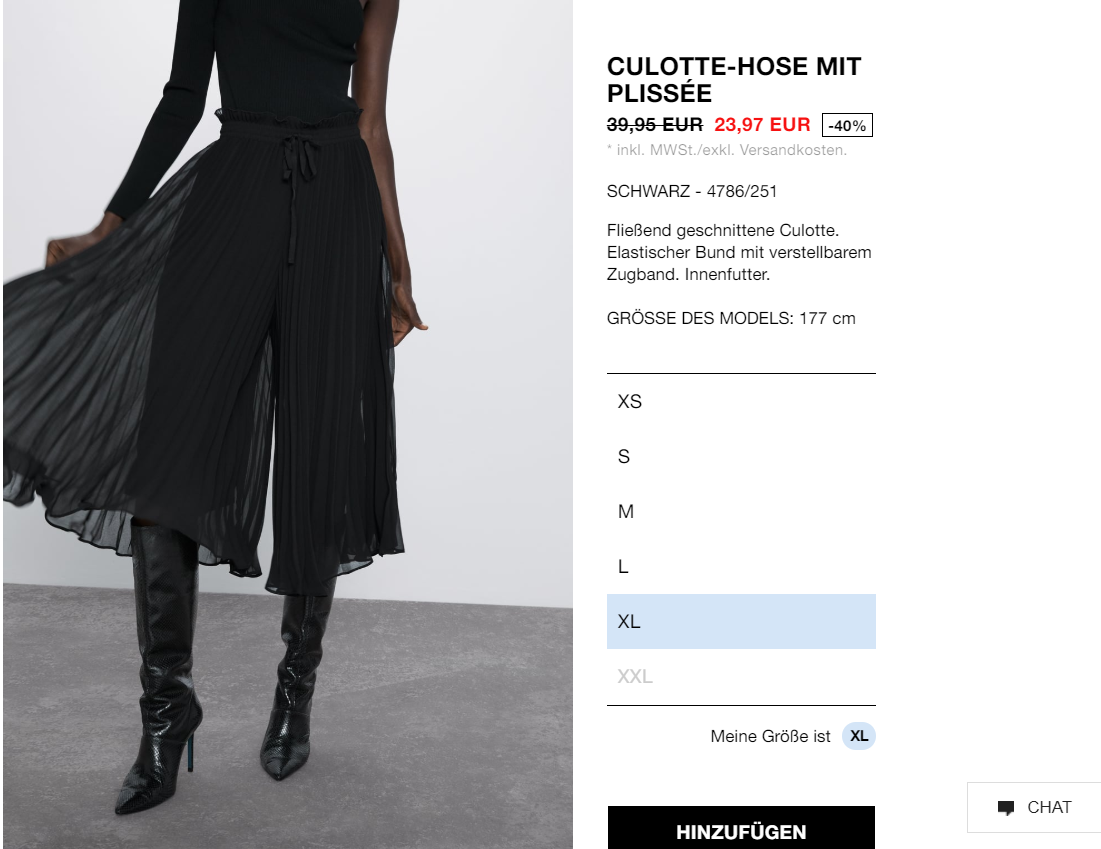Click the -40% discount badge
Screen dimensions: 1101x849
pos(847,125)
